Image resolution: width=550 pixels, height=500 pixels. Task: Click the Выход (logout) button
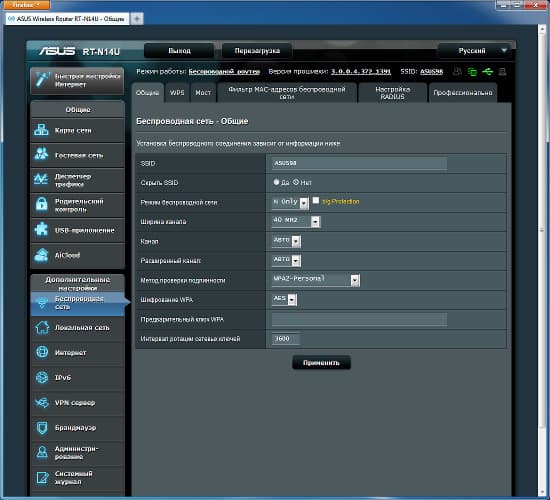pyautogui.click(x=179, y=51)
